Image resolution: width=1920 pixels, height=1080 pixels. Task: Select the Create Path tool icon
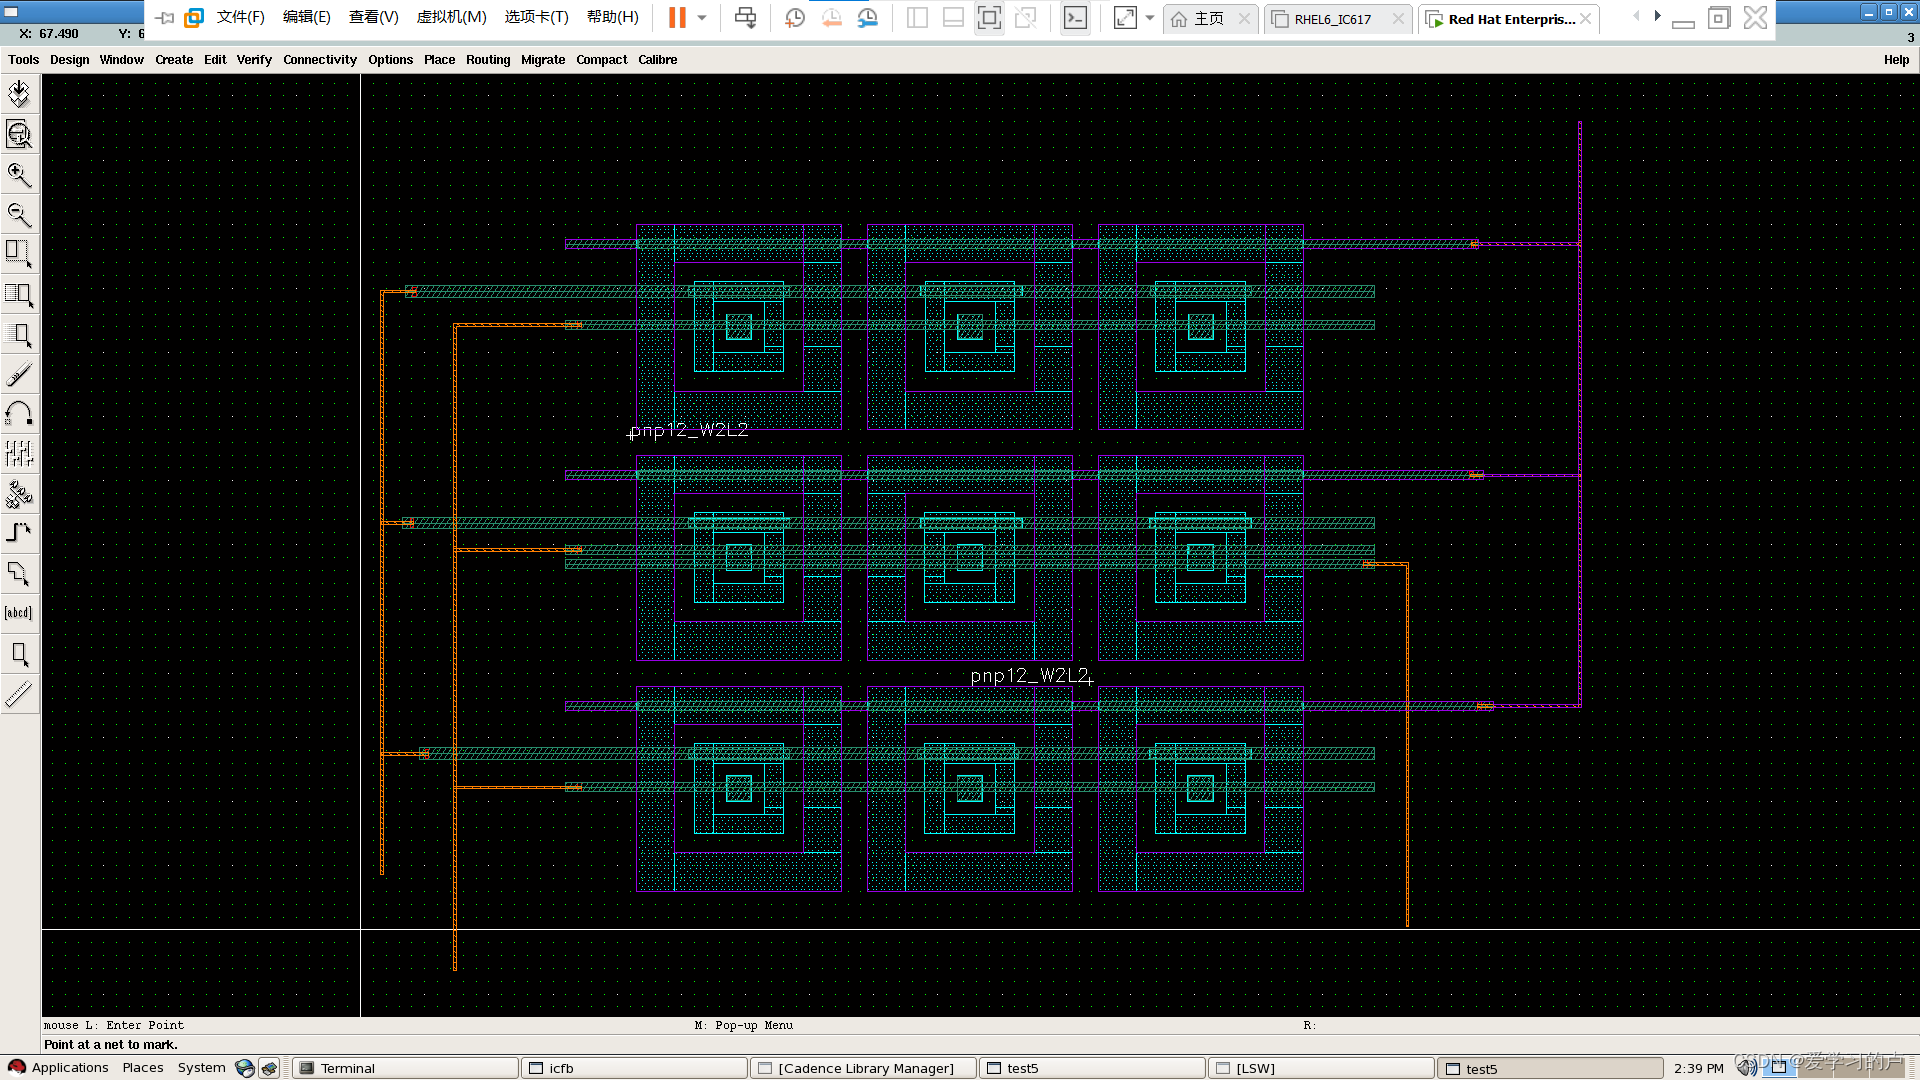pos(19,533)
